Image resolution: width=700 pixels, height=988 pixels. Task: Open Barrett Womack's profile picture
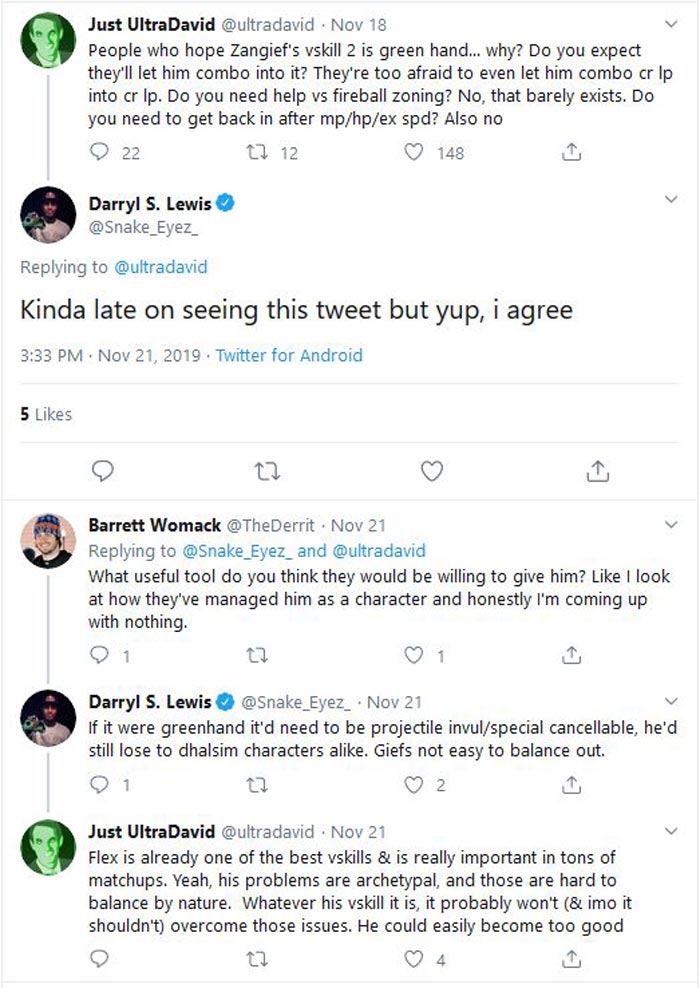(x=48, y=541)
